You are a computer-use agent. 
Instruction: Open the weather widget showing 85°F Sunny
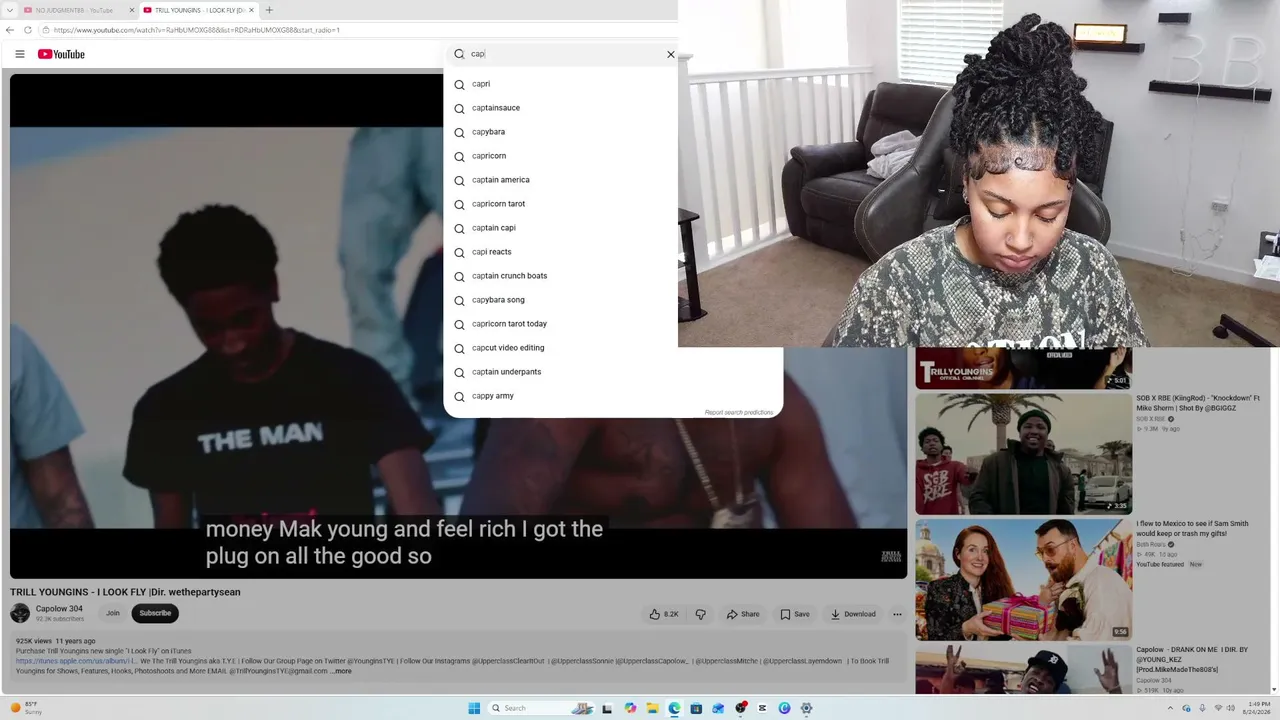coord(27,708)
